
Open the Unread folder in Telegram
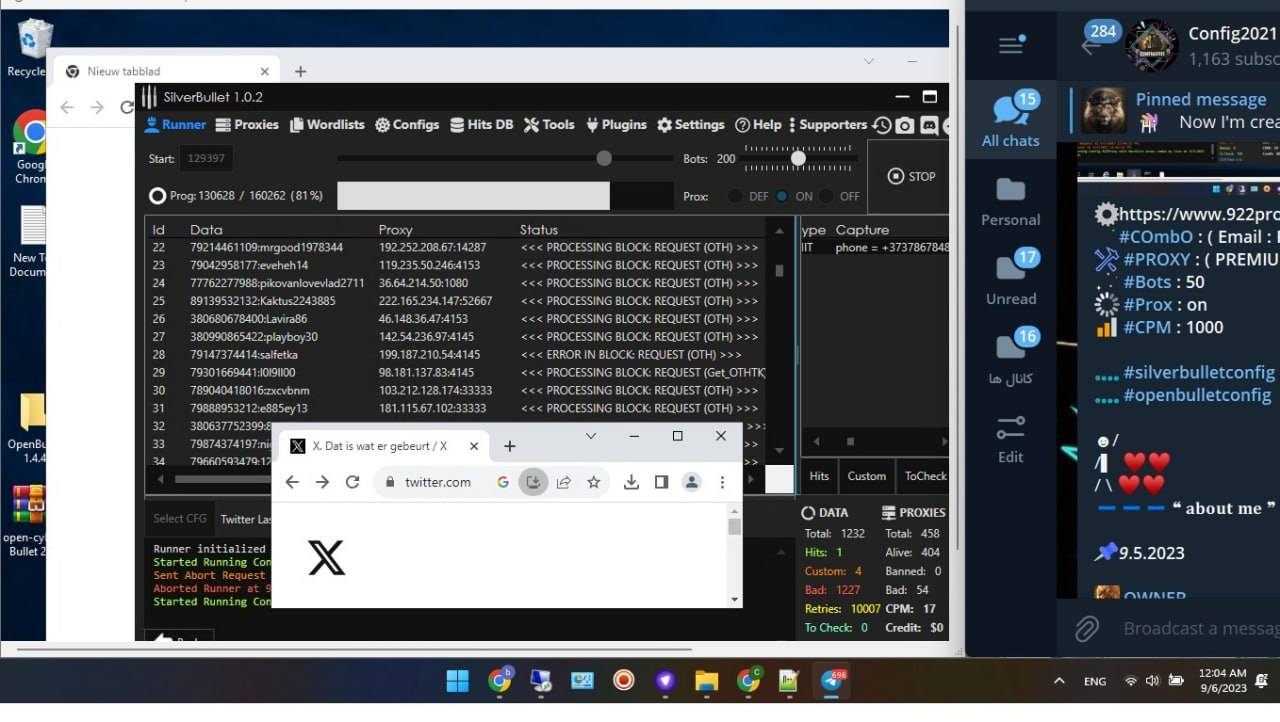(1011, 279)
